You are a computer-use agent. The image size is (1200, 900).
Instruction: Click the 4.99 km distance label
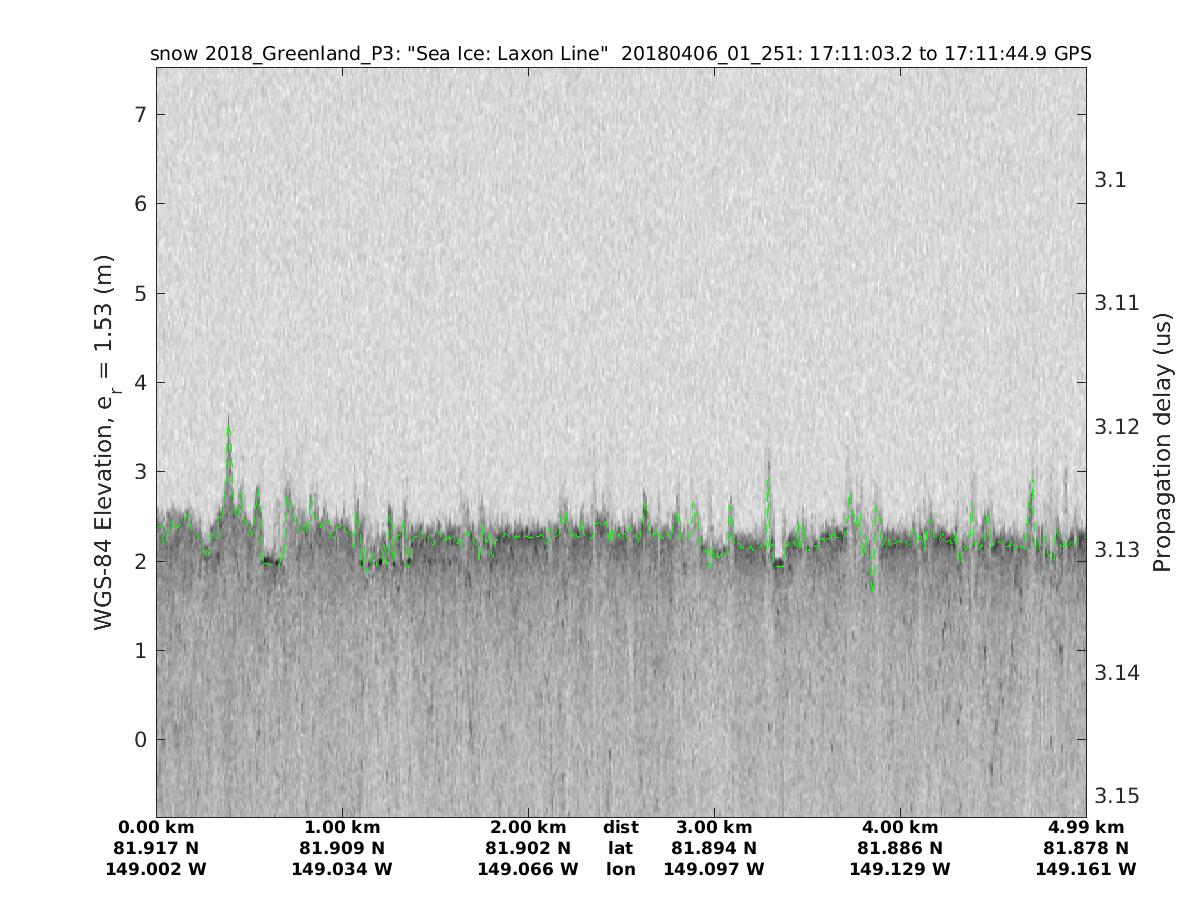click(1086, 828)
